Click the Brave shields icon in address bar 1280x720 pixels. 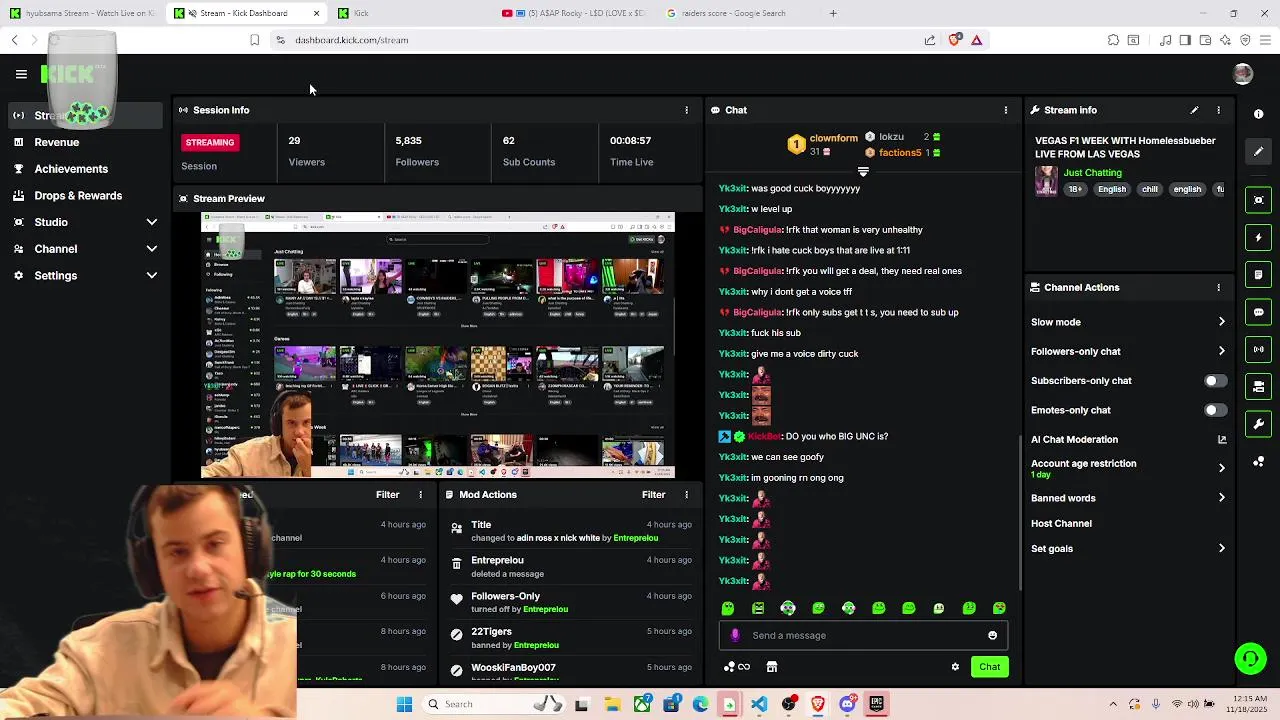tap(954, 40)
